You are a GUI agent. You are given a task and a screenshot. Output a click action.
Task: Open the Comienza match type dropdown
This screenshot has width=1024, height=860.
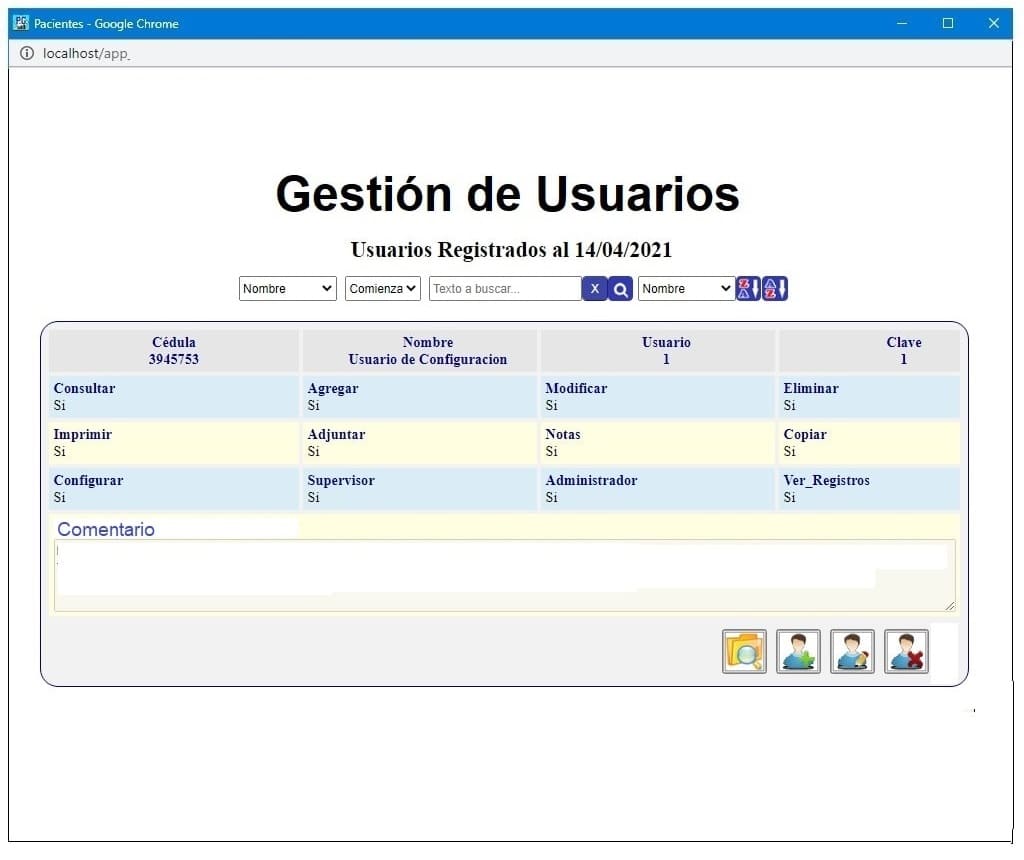coord(383,289)
